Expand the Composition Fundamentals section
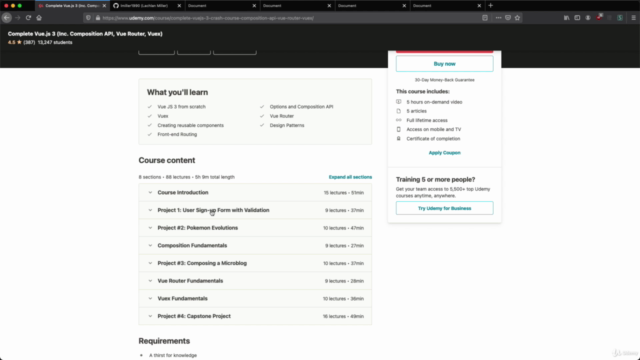This screenshot has width=640, height=360. [x=255, y=246]
